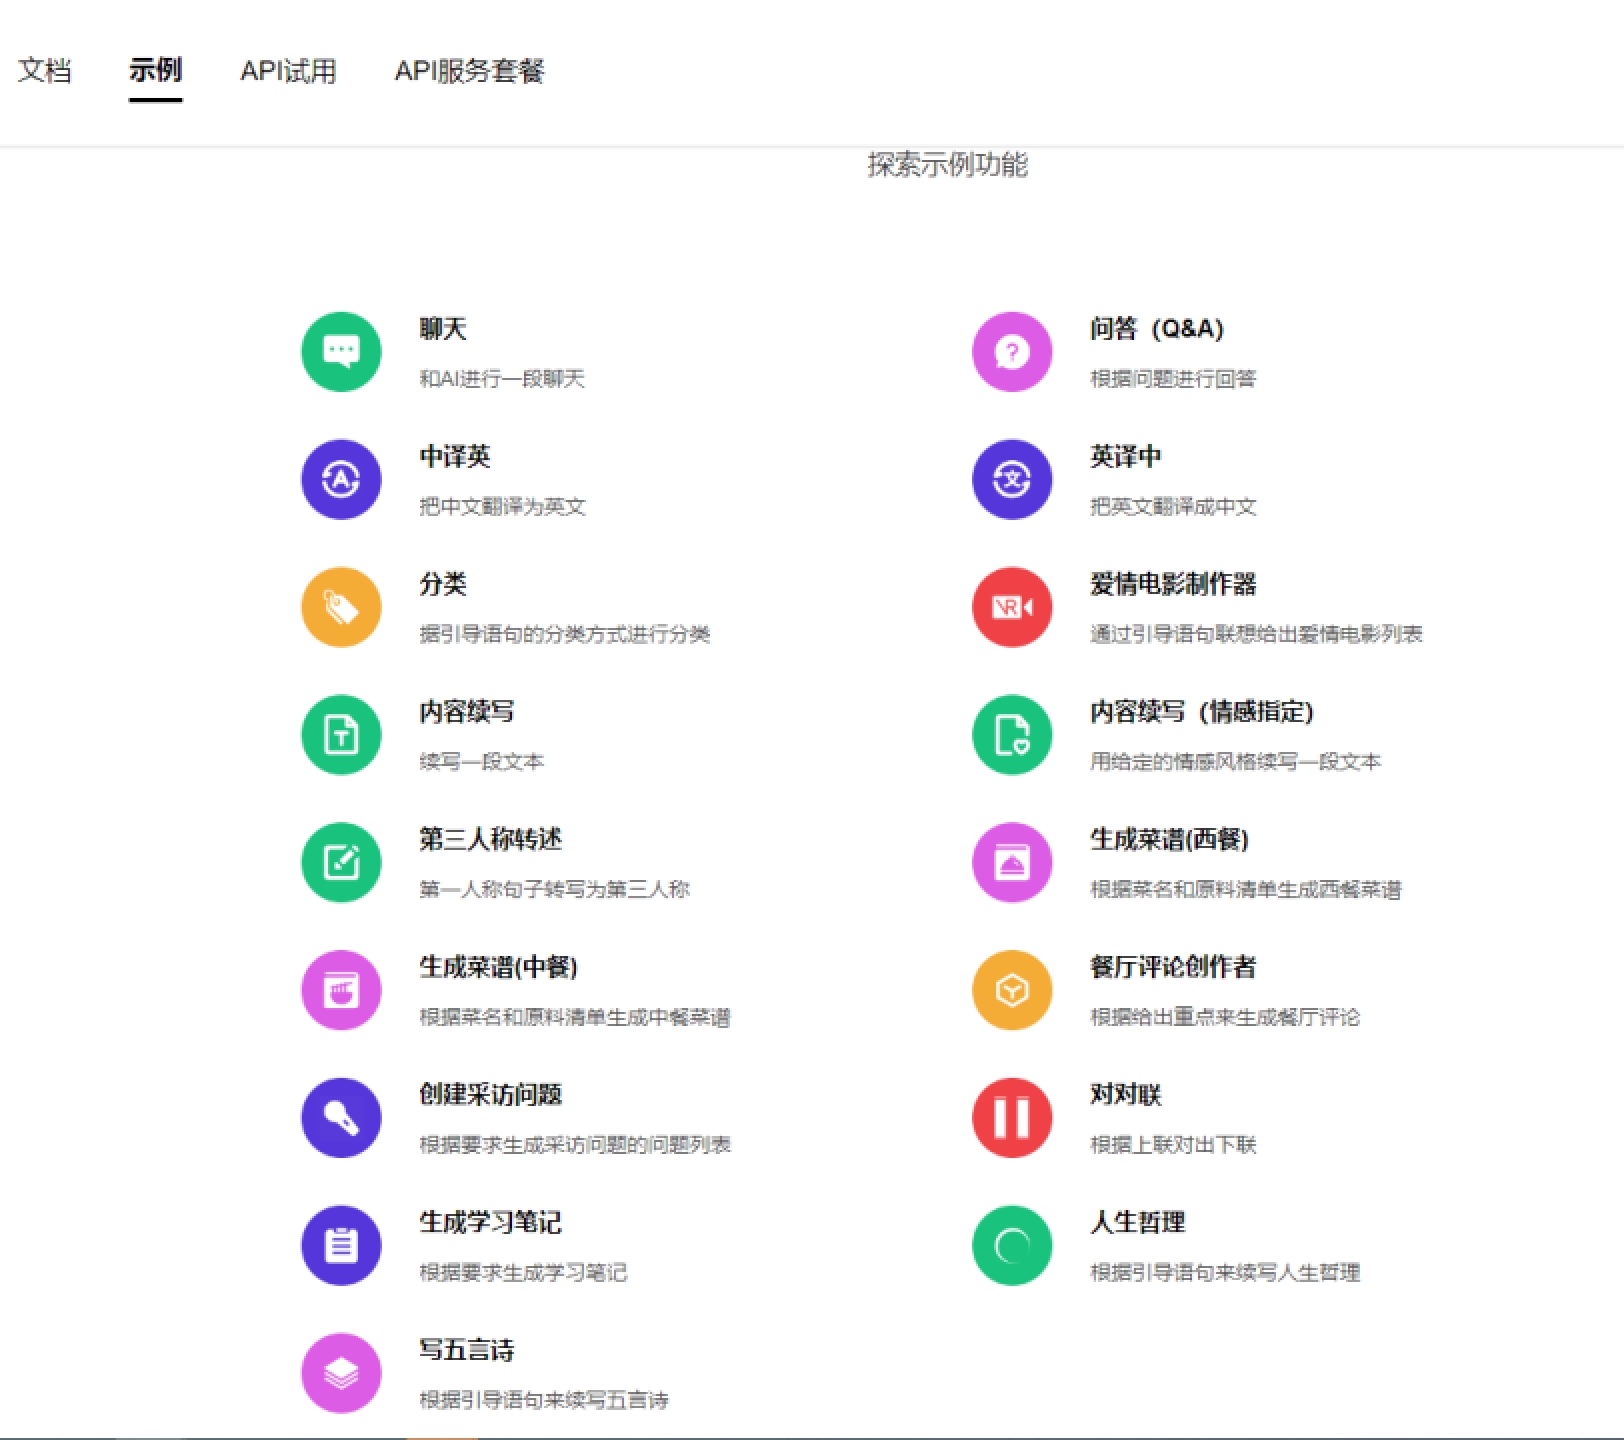Click the 内容续写 (情感指定) heart document icon
1624x1440 pixels.
click(1012, 735)
